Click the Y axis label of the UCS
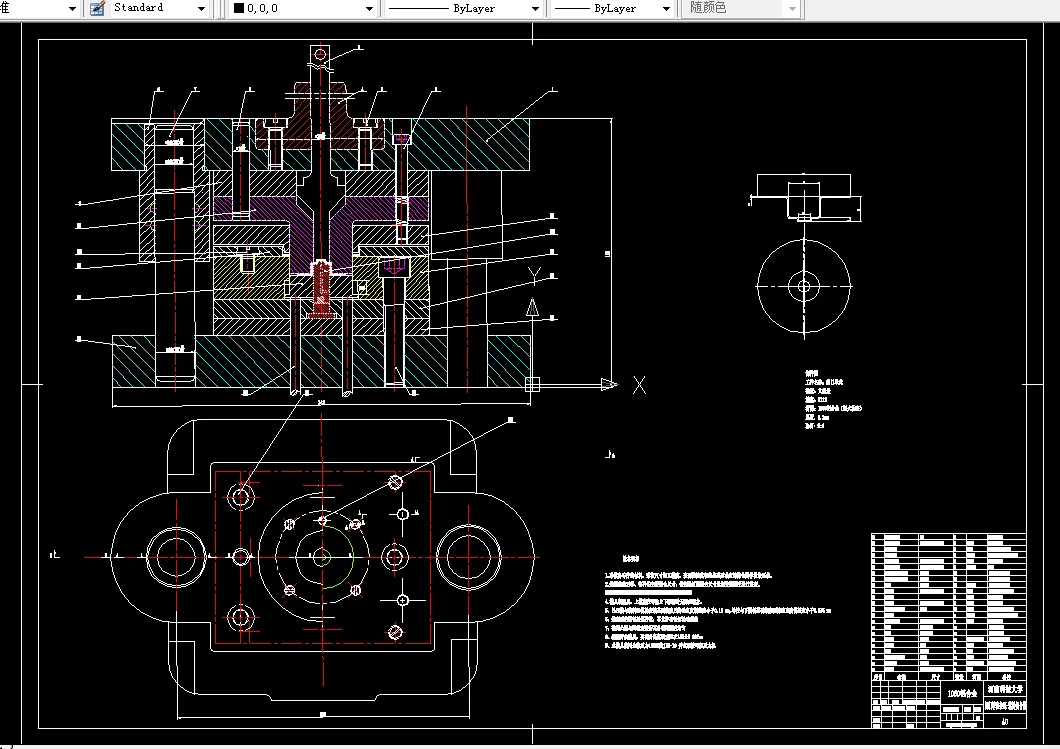Image resolution: width=1060 pixels, height=749 pixels. coord(534,274)
